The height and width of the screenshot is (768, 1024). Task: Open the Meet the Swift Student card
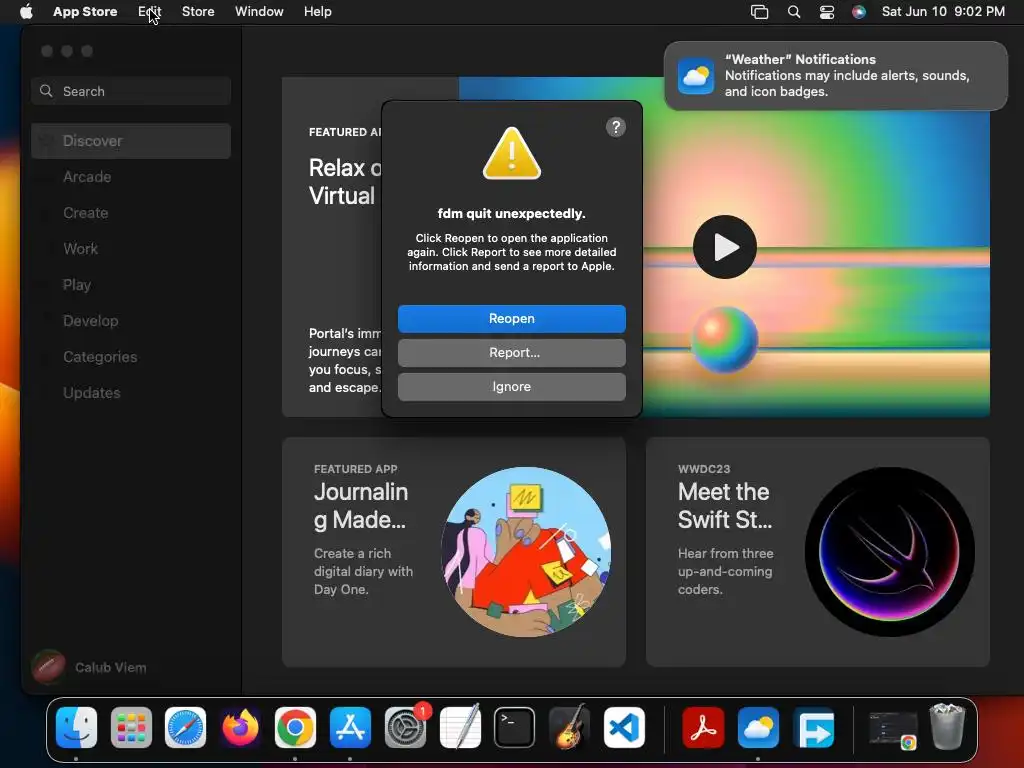tap(818, 552)
